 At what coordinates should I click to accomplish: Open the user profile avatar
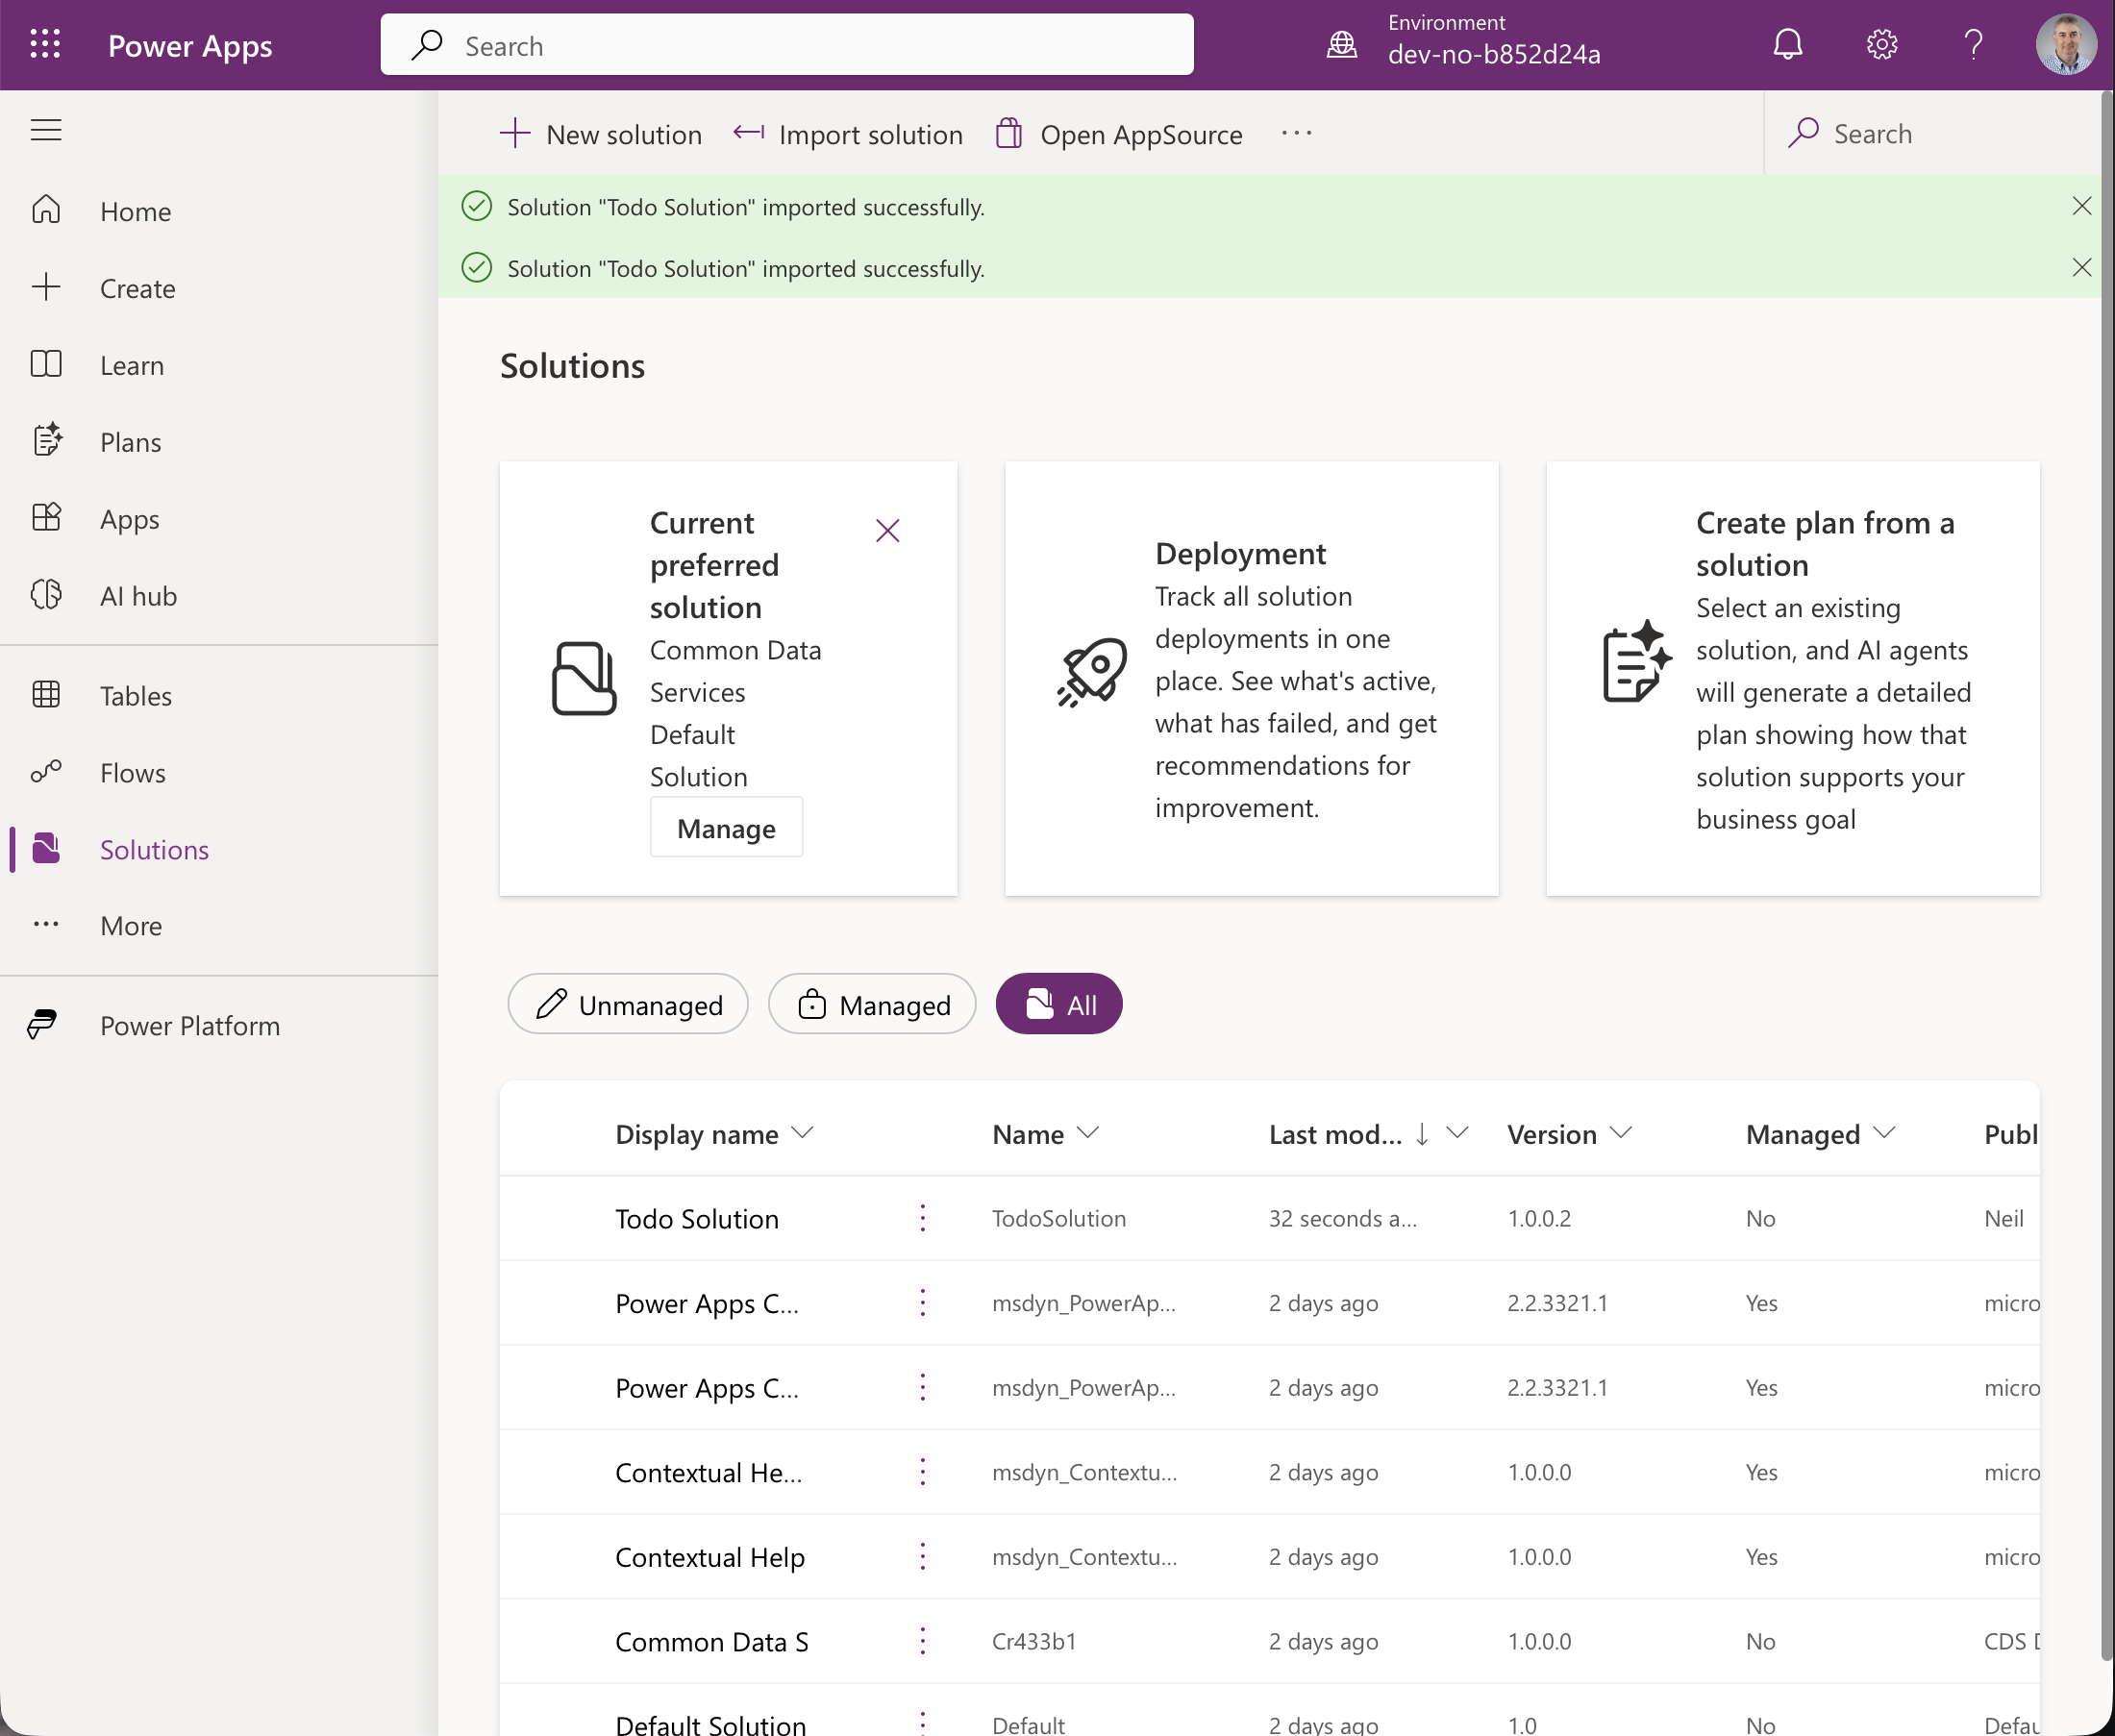click(x=2065, y=45)
